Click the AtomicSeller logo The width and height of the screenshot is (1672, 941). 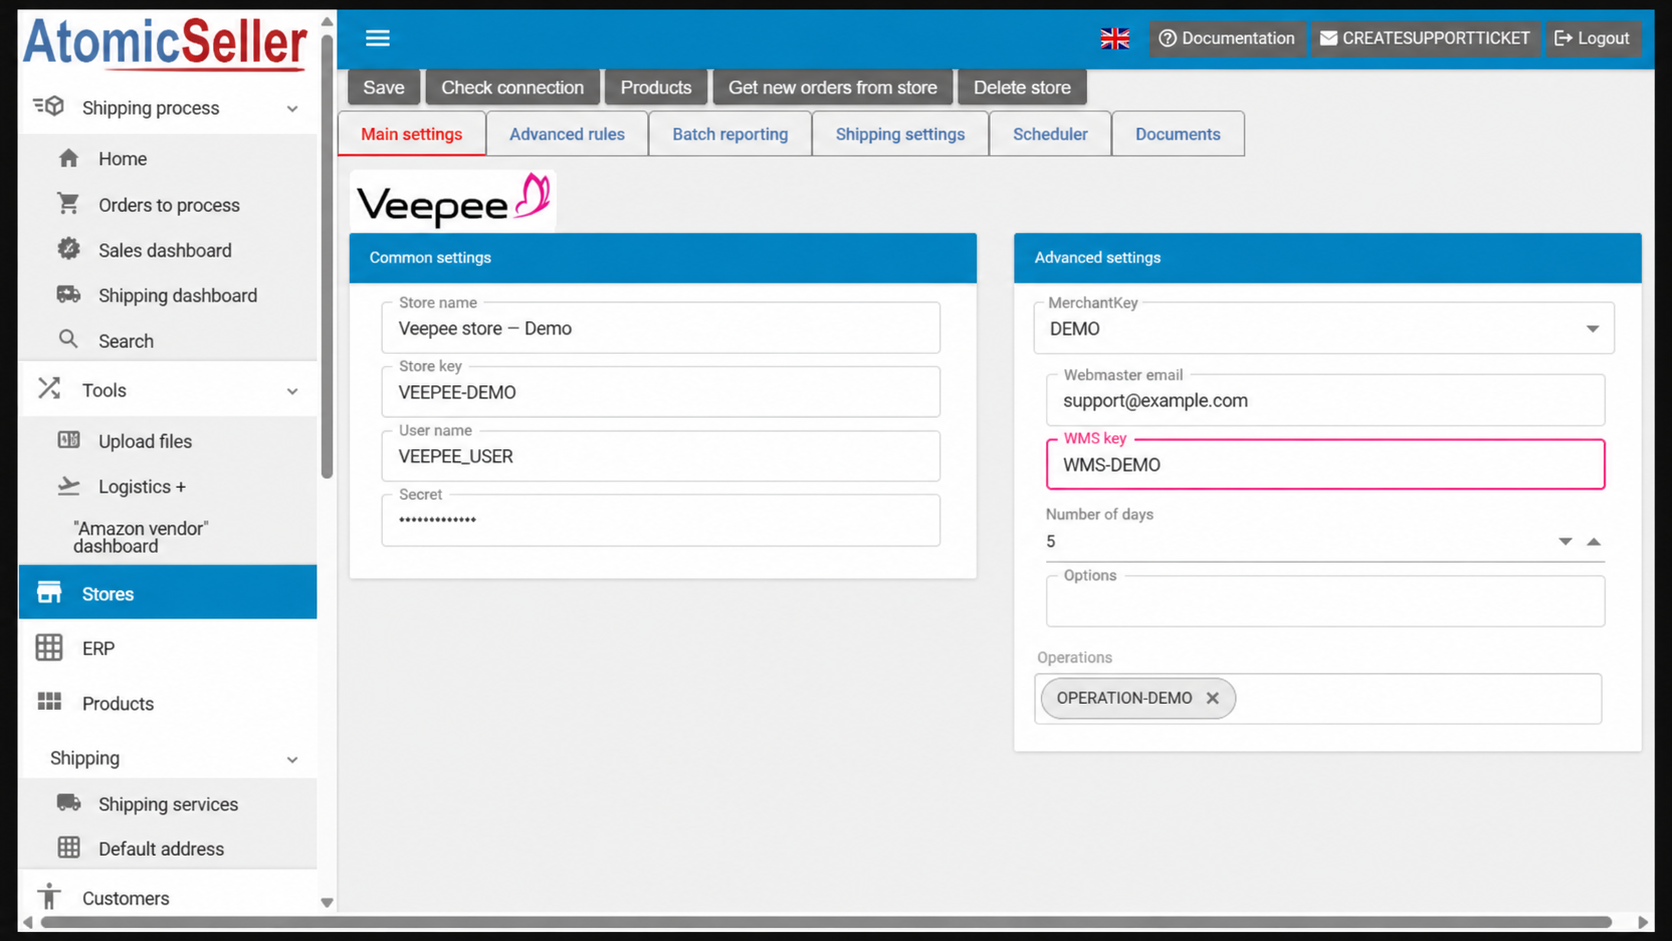[165, 44]
